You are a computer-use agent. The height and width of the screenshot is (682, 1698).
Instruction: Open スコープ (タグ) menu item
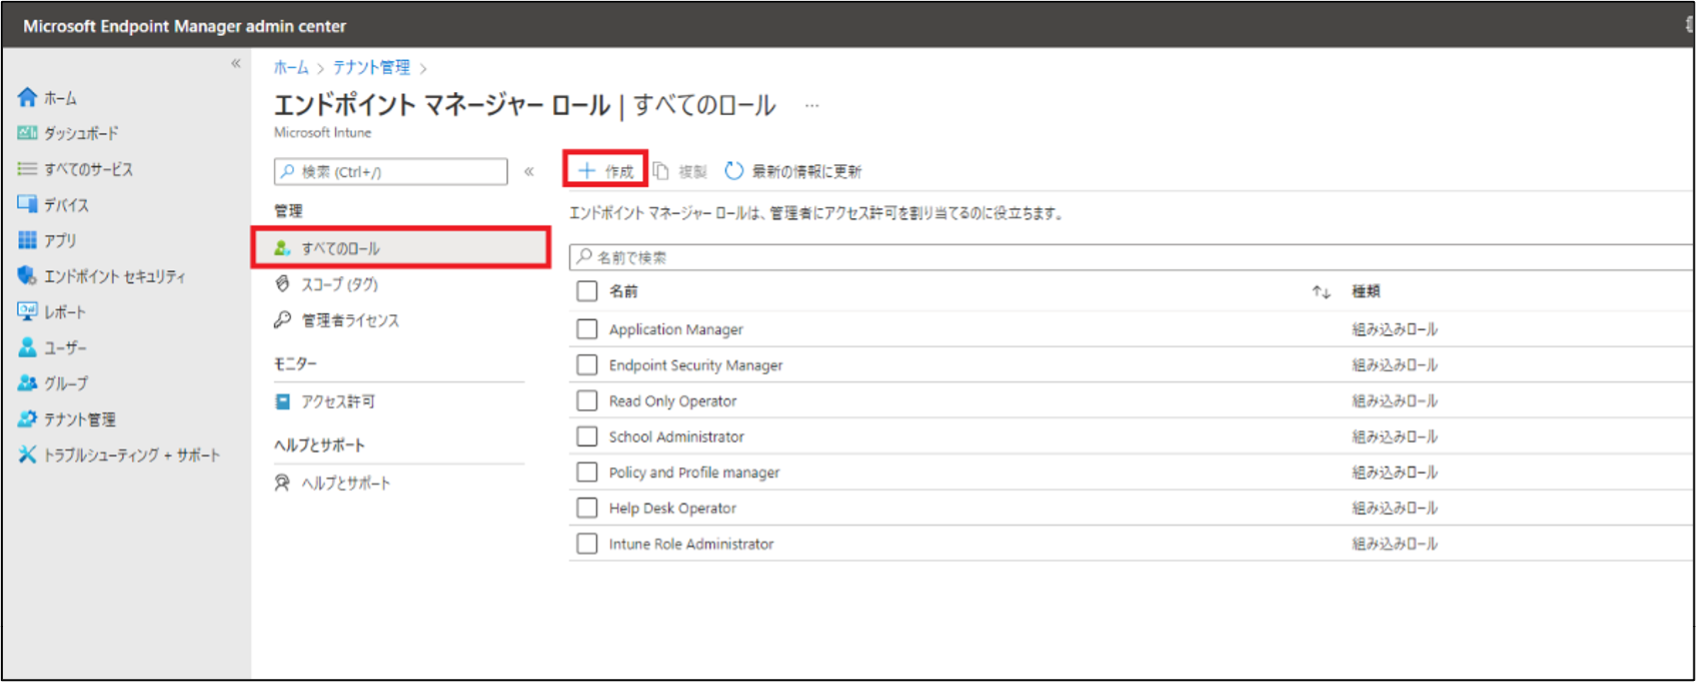[340, 284]
